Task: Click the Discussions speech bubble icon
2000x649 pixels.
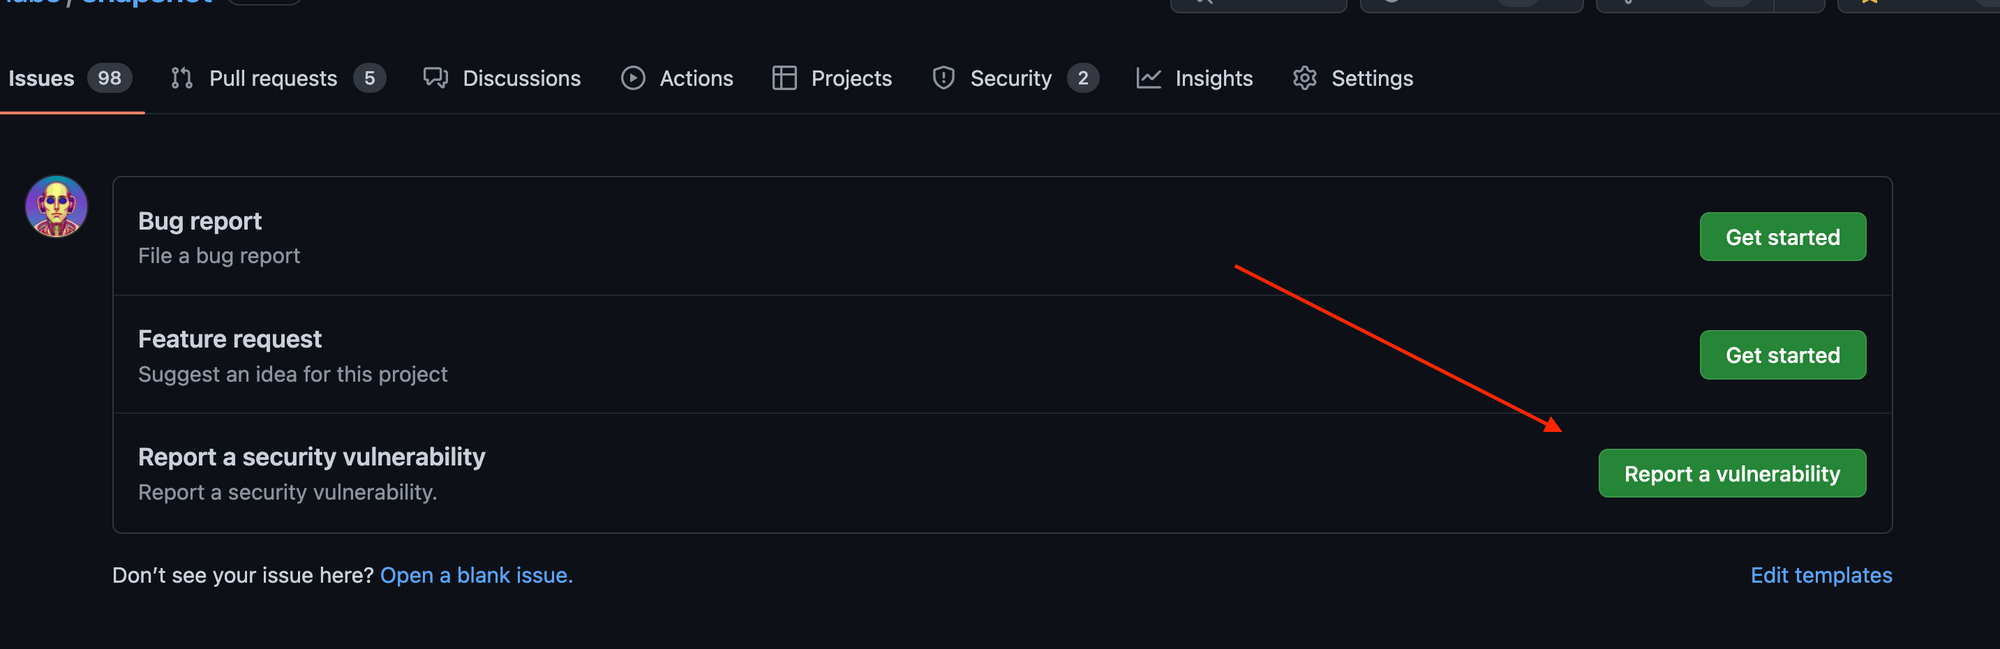Action: click(x=435, y=78)
